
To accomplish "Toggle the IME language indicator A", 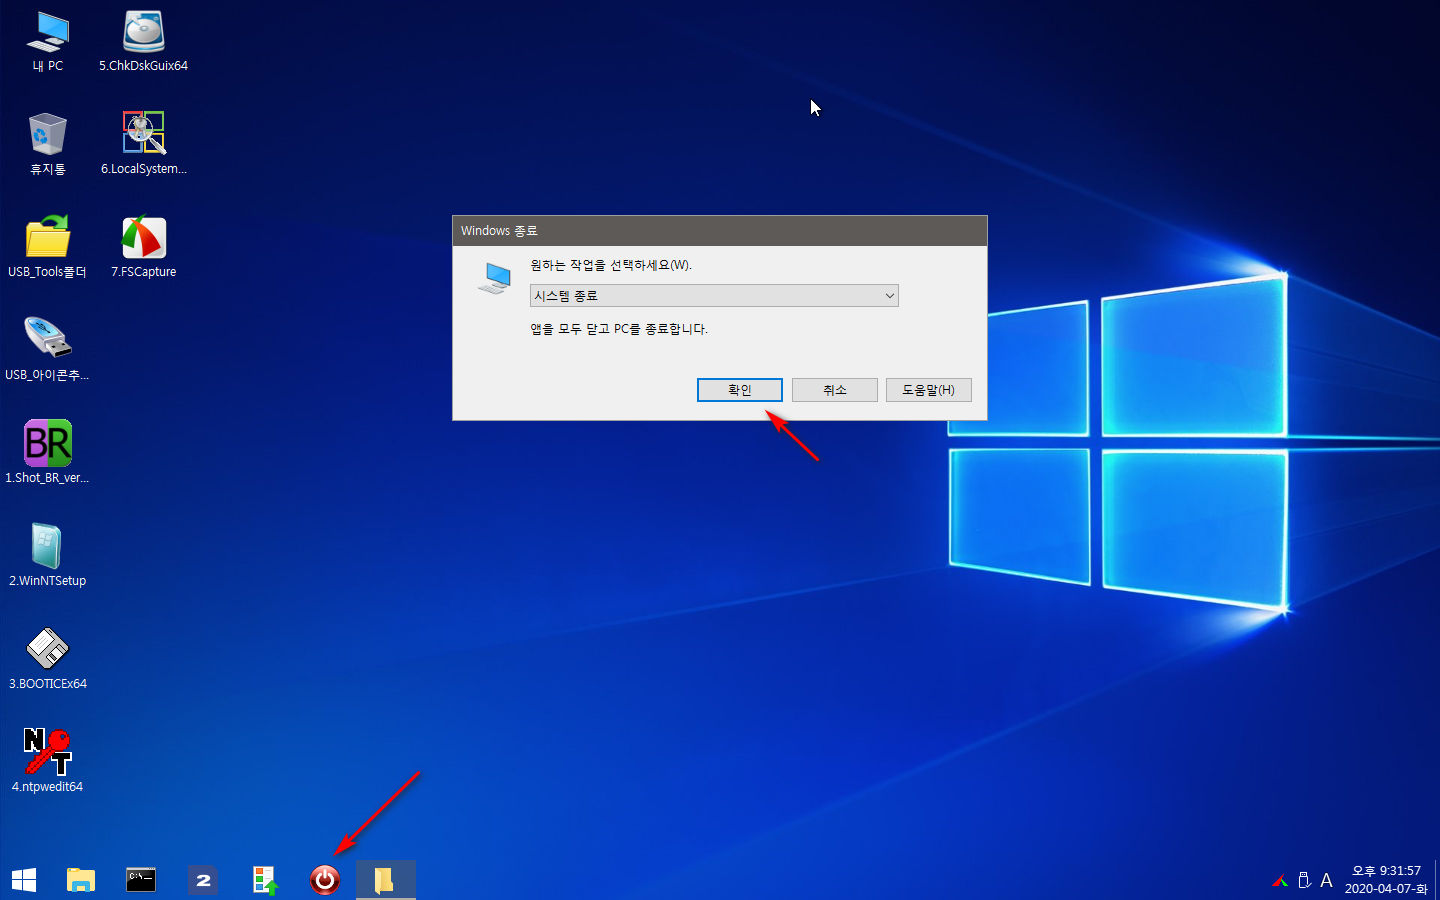I will [1326, 881].
